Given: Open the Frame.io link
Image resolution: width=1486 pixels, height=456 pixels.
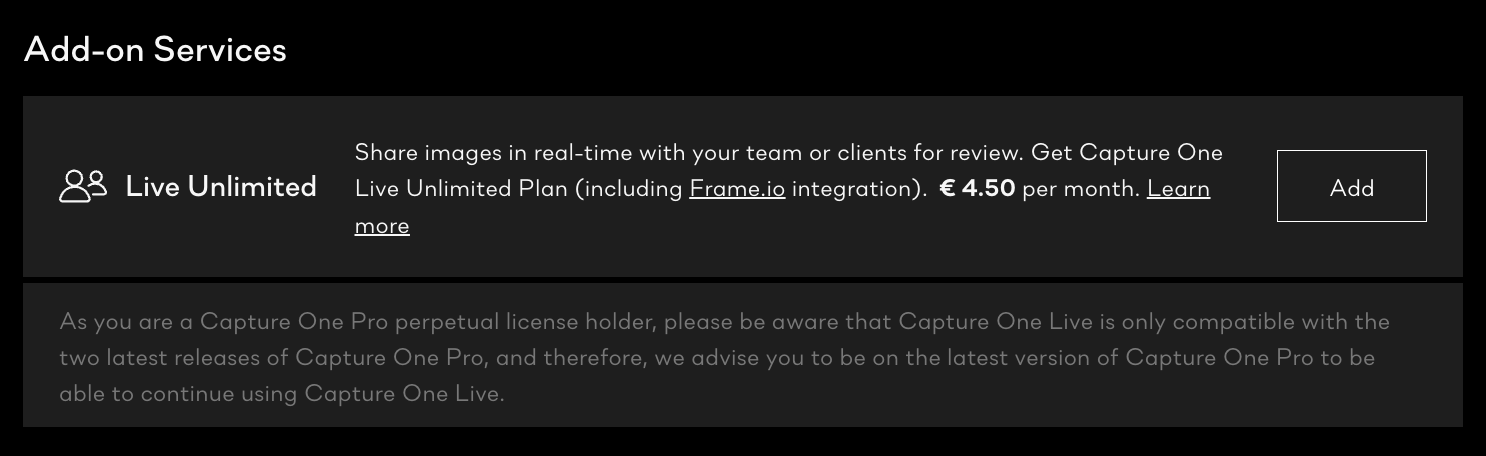Looking at the screenshot, I should pyautogui.click(x=737, y=189).
